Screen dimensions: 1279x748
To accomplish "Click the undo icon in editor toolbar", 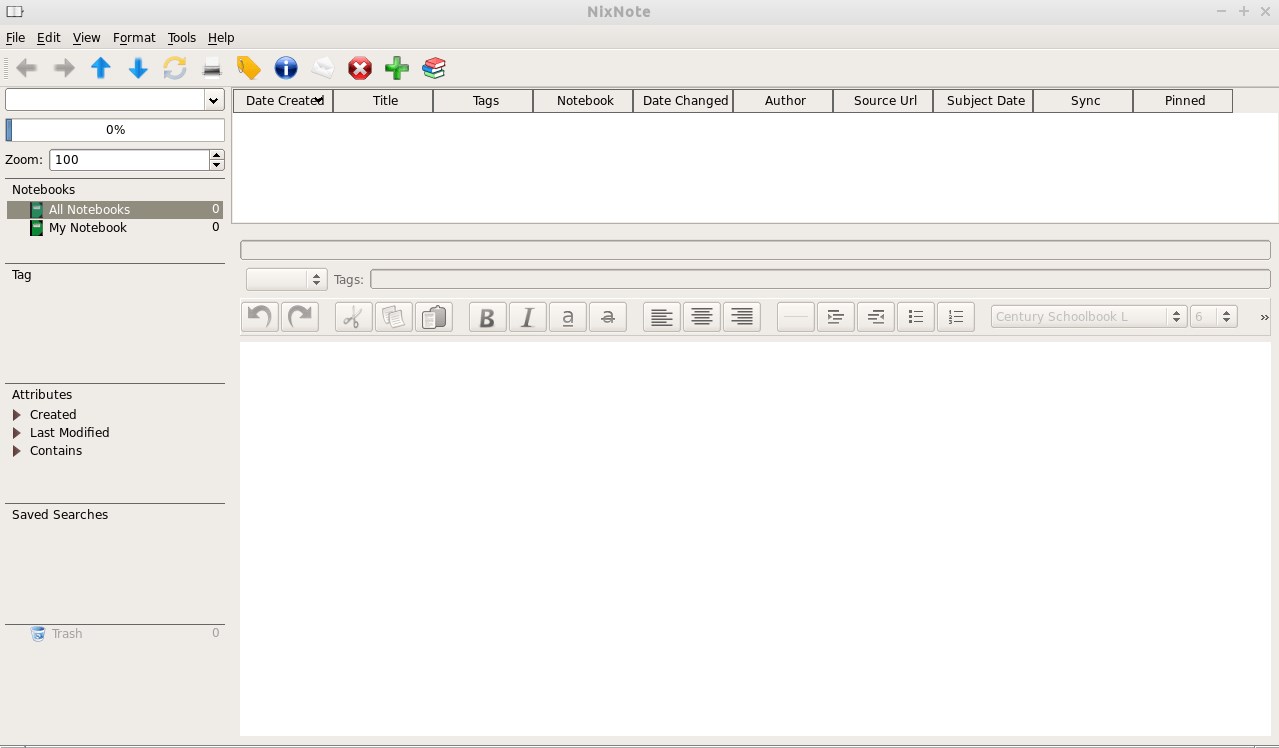I will coord(260,317).
